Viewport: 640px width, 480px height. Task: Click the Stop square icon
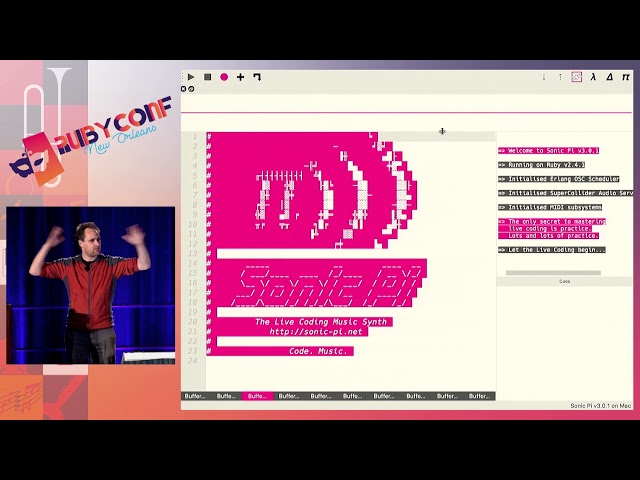207,77
